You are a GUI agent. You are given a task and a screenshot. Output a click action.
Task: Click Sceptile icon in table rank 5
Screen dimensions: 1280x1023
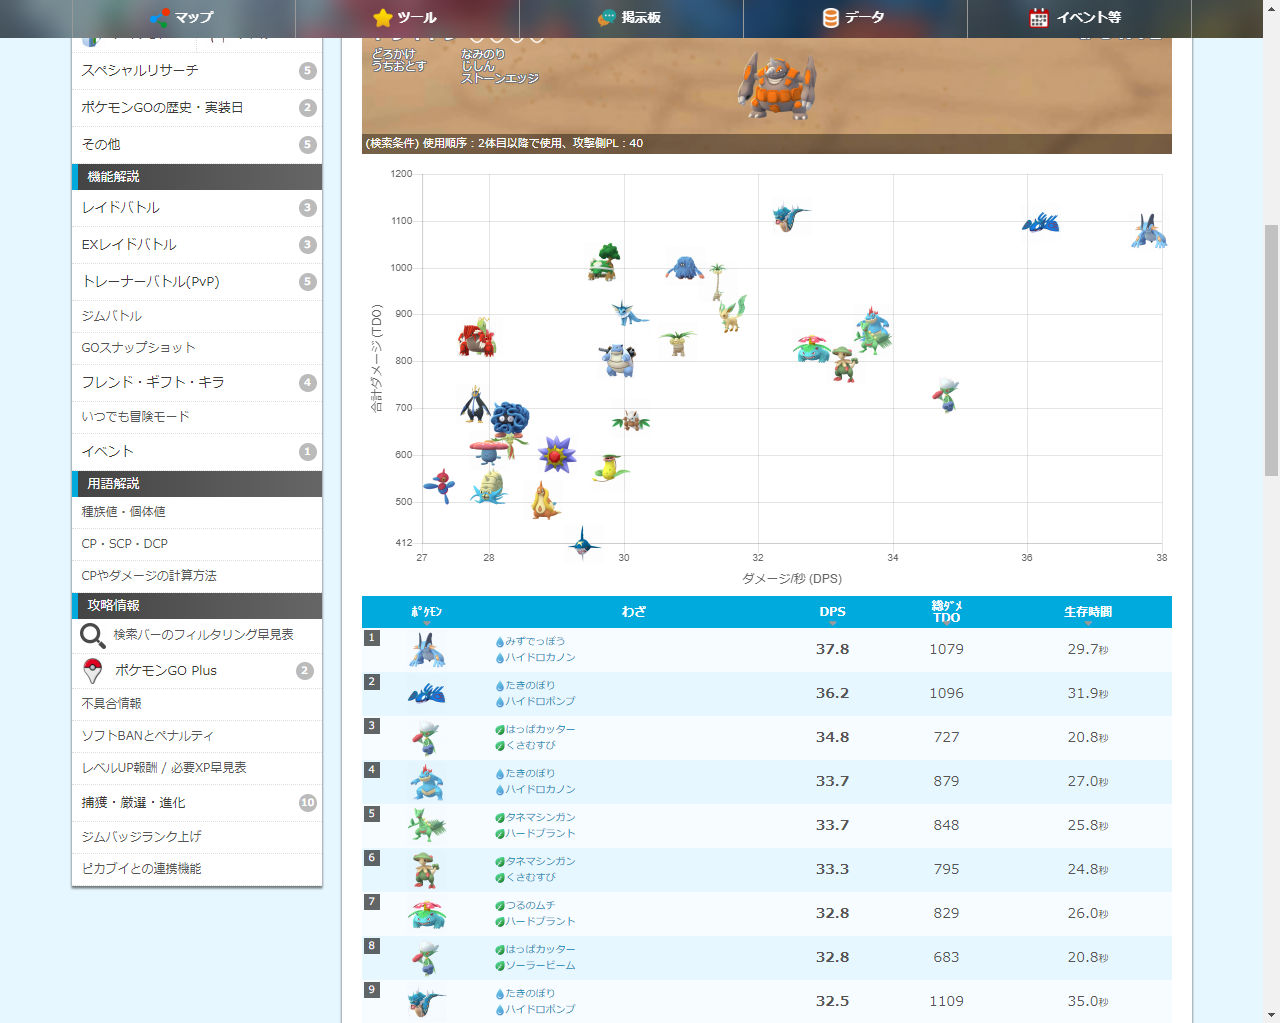427,826
